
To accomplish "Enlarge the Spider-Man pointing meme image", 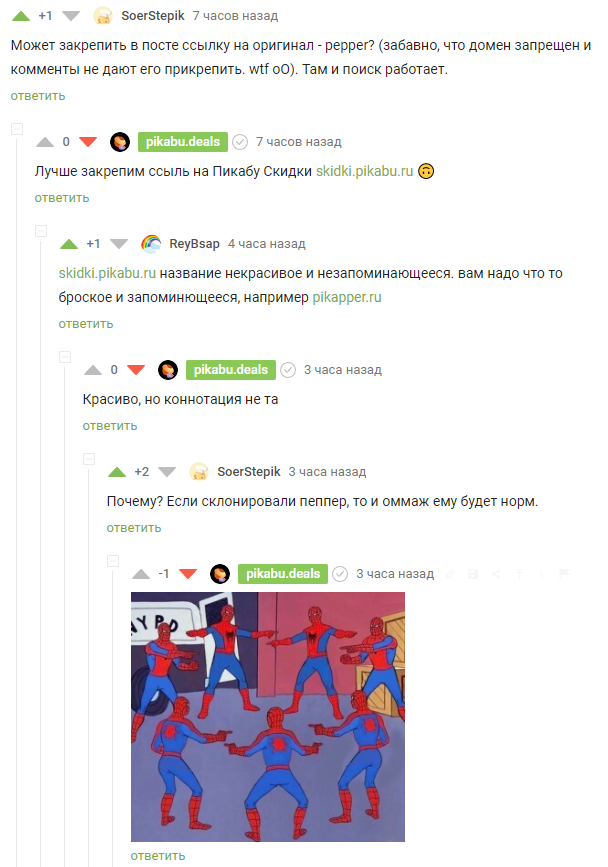I will [x=268, y=717].
